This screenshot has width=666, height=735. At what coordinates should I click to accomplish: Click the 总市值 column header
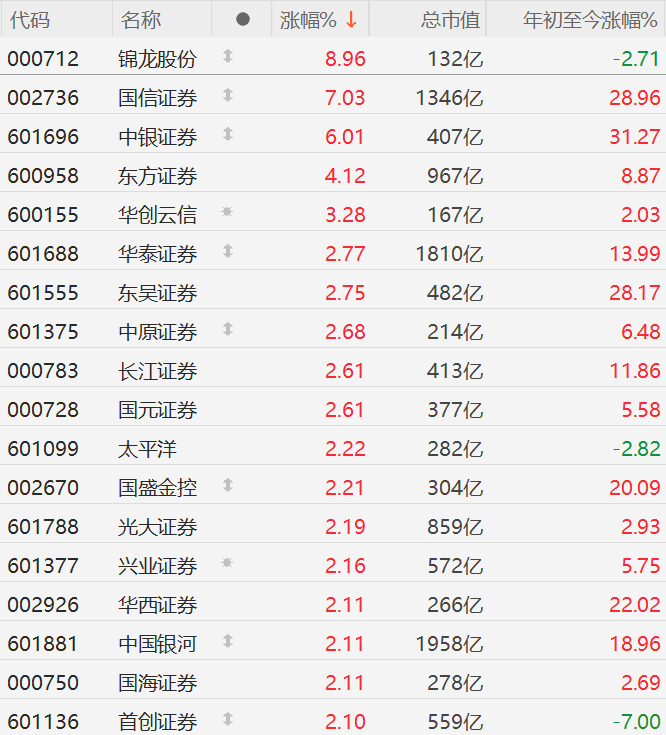pos(450,20)
